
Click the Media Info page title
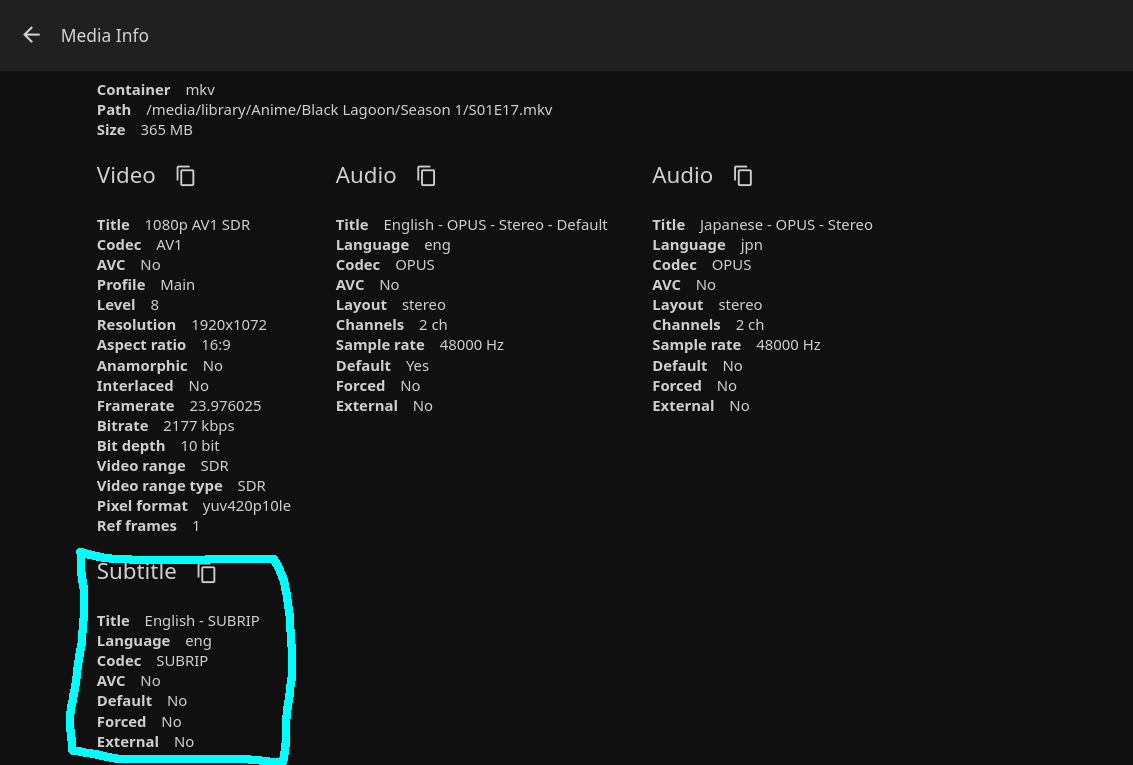click(x=104, y=35)
